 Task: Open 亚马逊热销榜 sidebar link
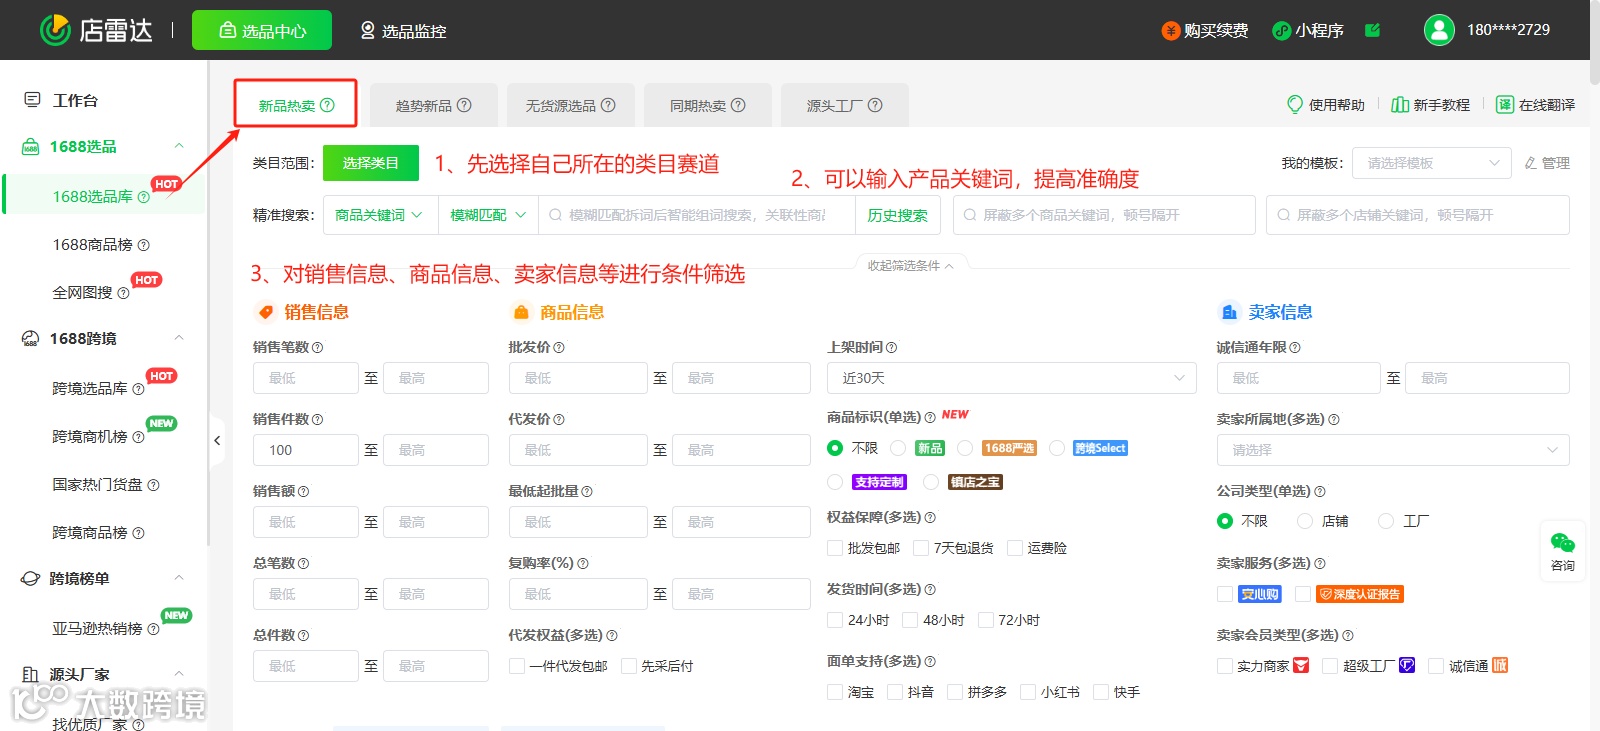coord(98,629)
